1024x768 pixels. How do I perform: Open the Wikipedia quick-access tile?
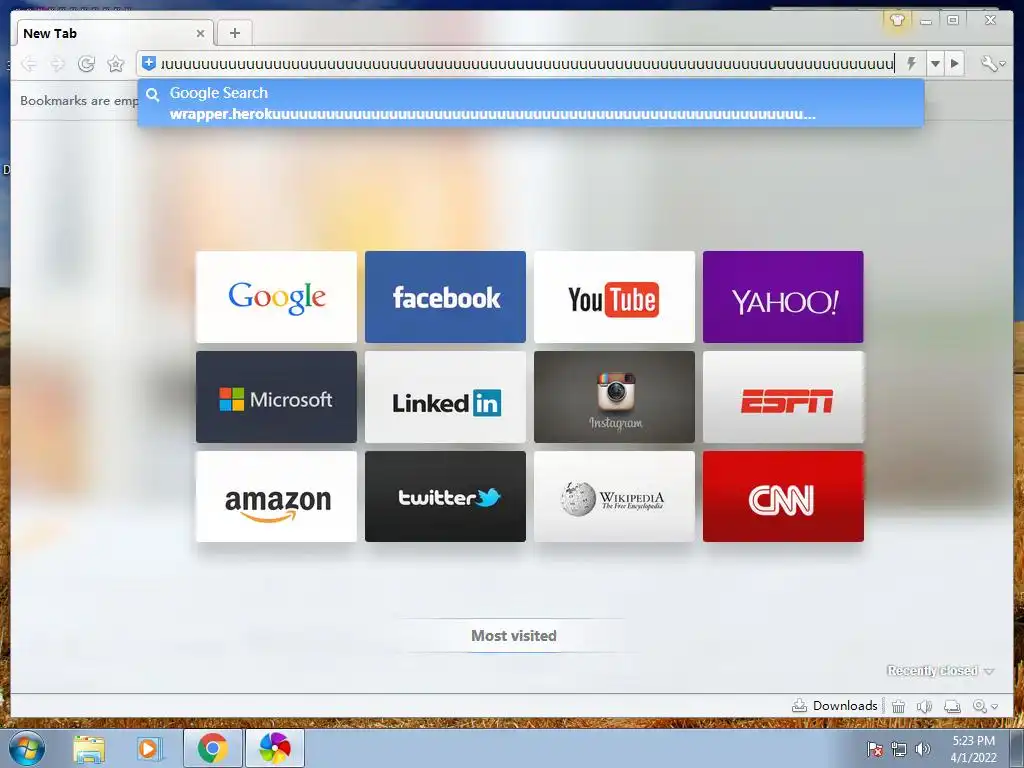coord(614,496)
